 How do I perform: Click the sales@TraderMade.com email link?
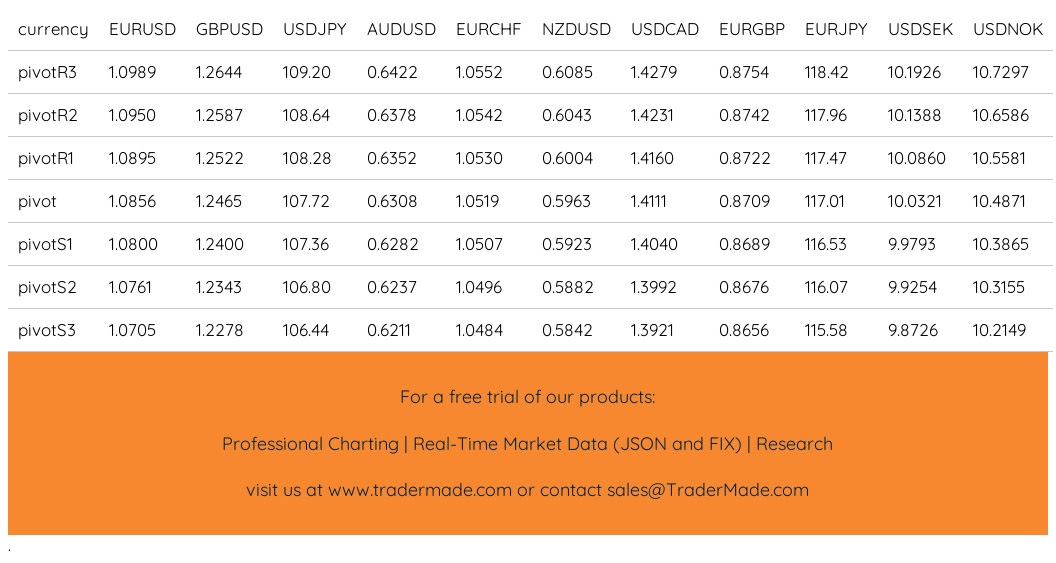tap(708, 490)
